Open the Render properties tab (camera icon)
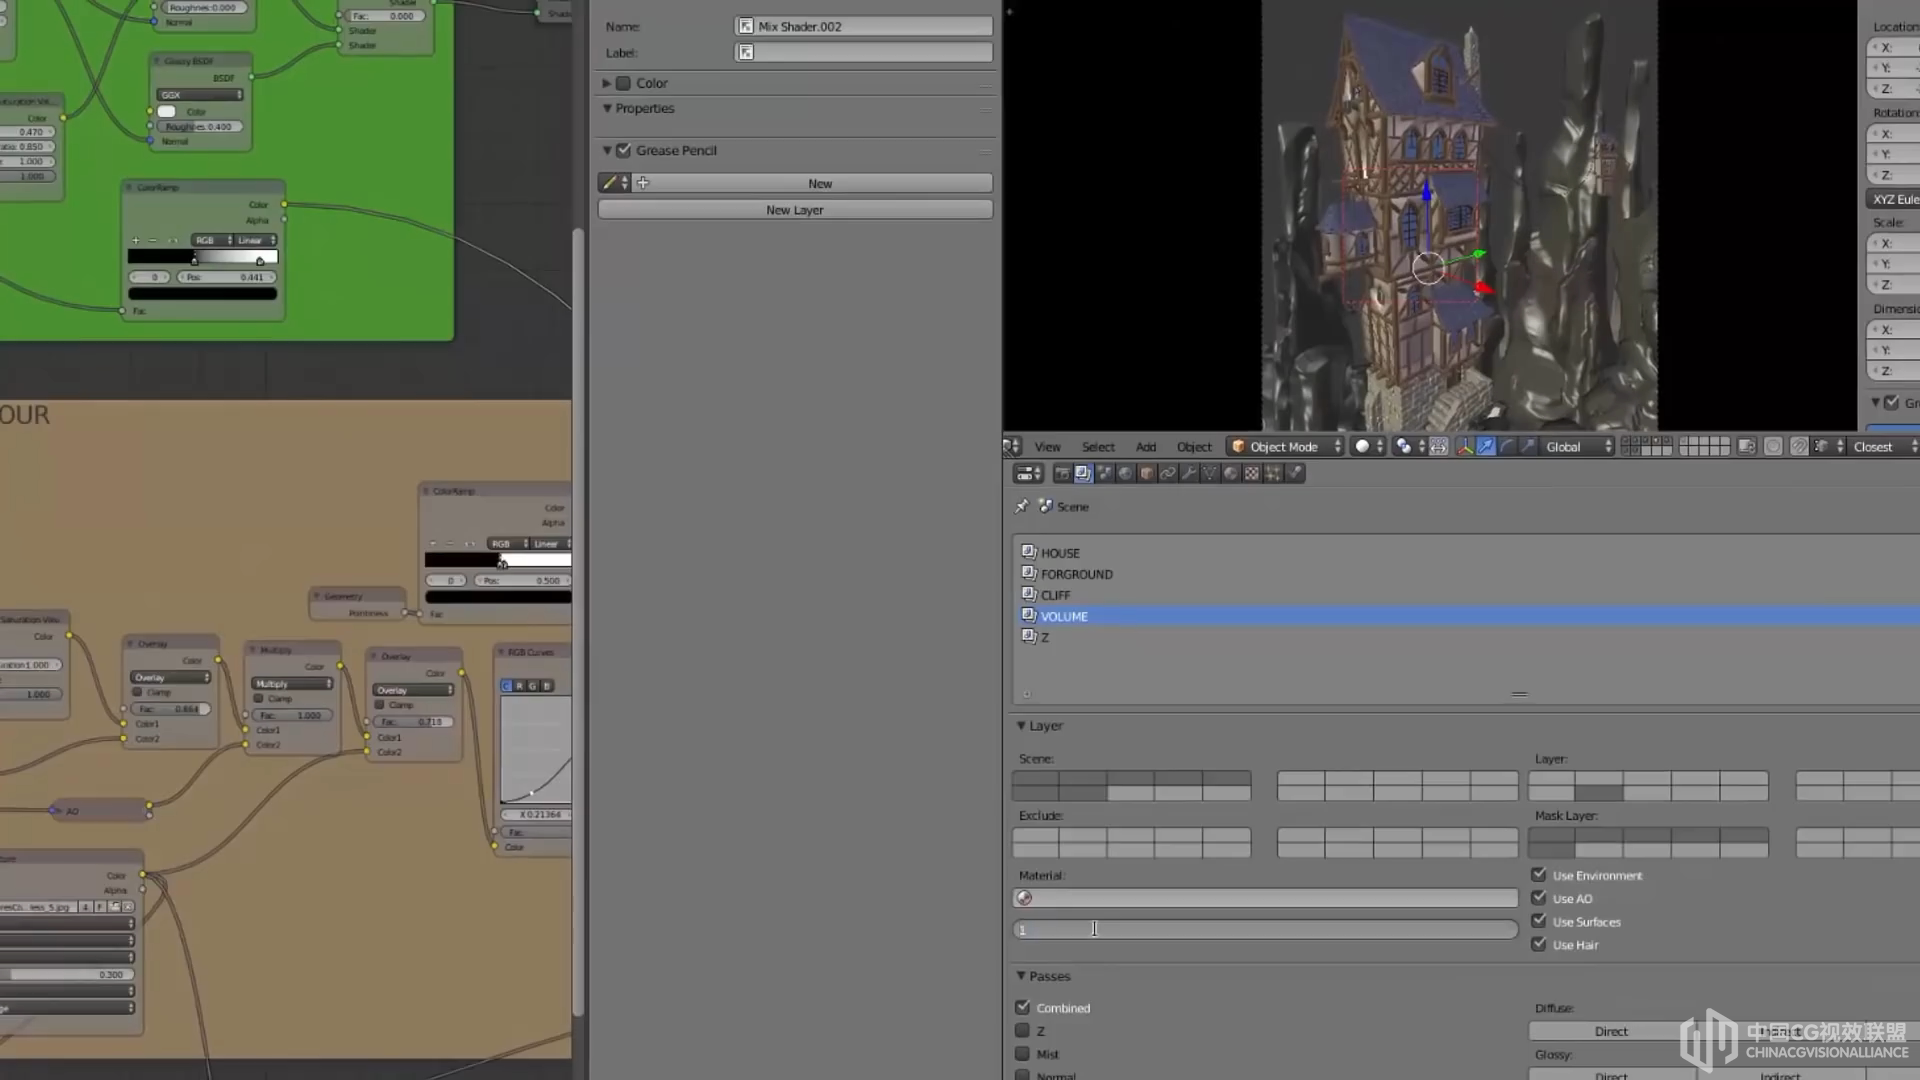This screenshot has width=1920, height=1080. [x=1062, y=473]
